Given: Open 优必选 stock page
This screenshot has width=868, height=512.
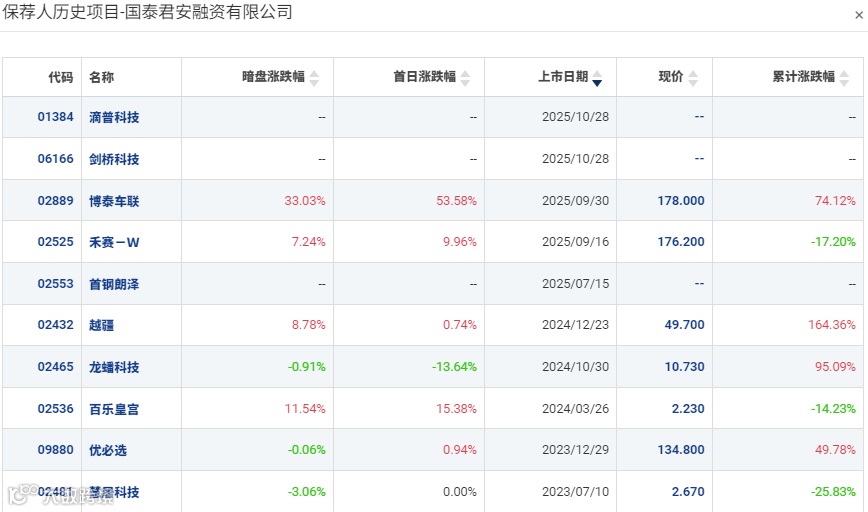Looking at the screenshot, I should (108, 451).
